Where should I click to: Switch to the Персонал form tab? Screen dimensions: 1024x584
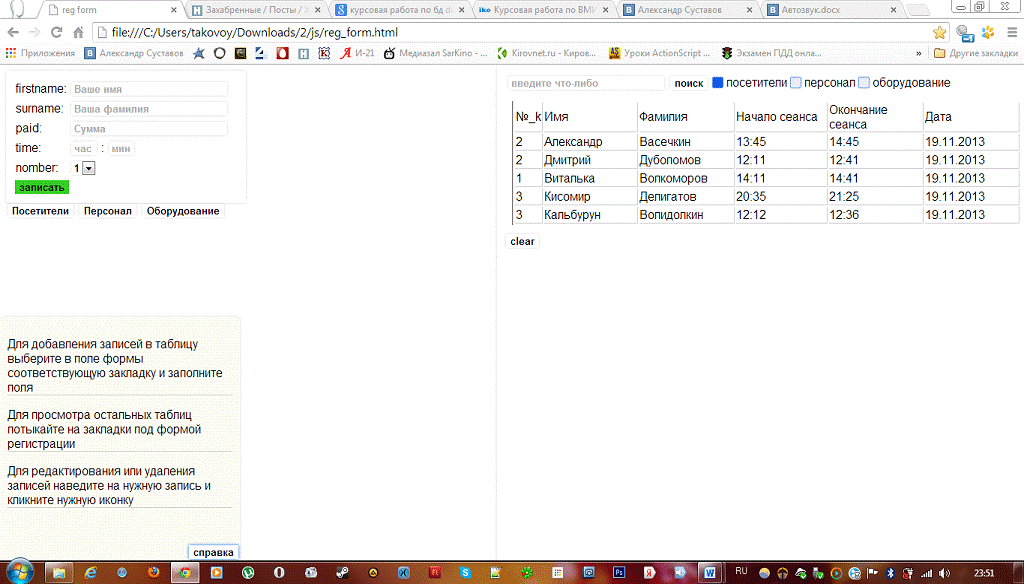point(108,211)
